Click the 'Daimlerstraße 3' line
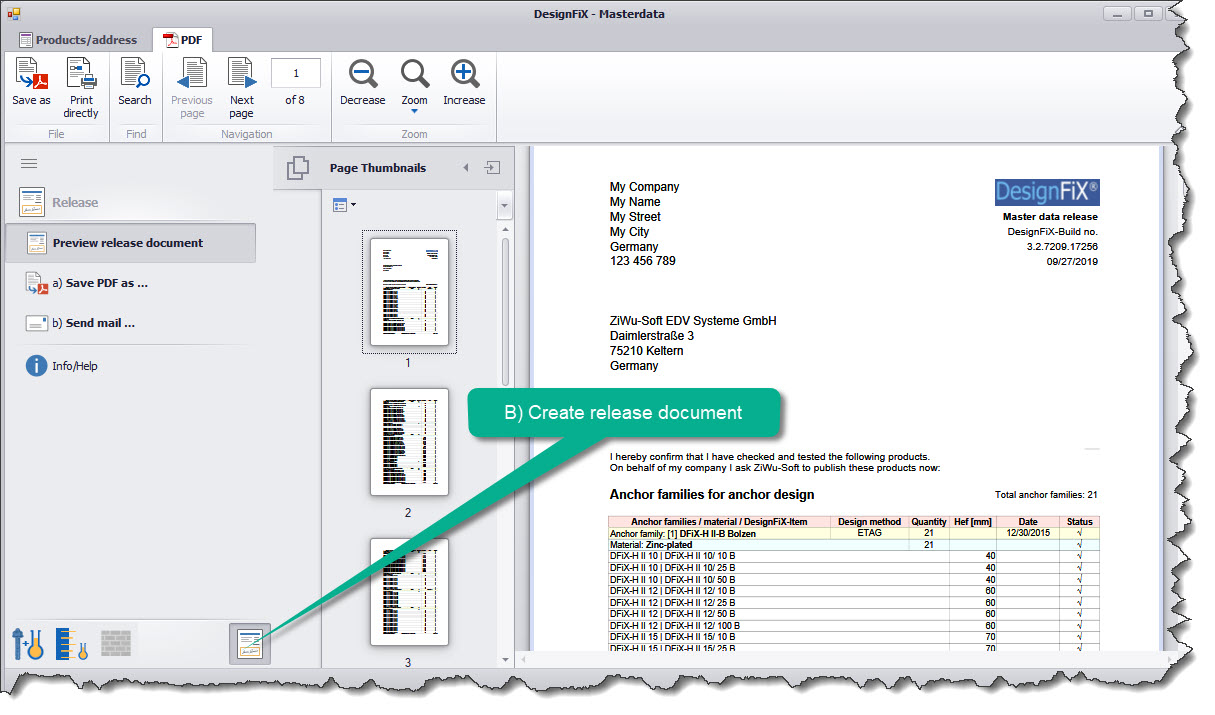The image size is (1215, 715). tap(650, 336)
